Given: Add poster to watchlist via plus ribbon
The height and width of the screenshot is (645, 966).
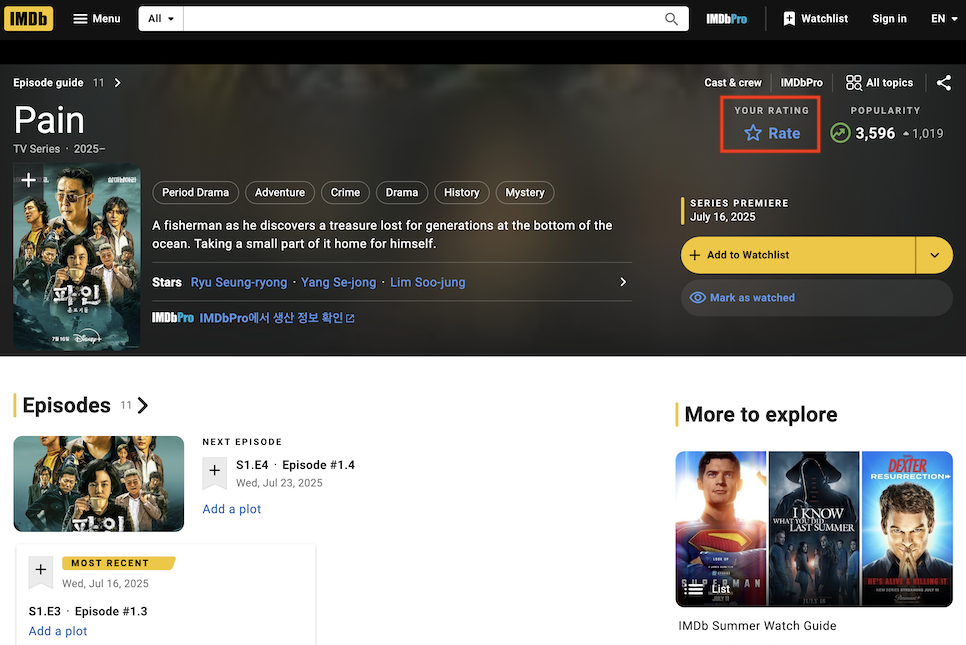Looking at the screenshot, I should 28,181.
